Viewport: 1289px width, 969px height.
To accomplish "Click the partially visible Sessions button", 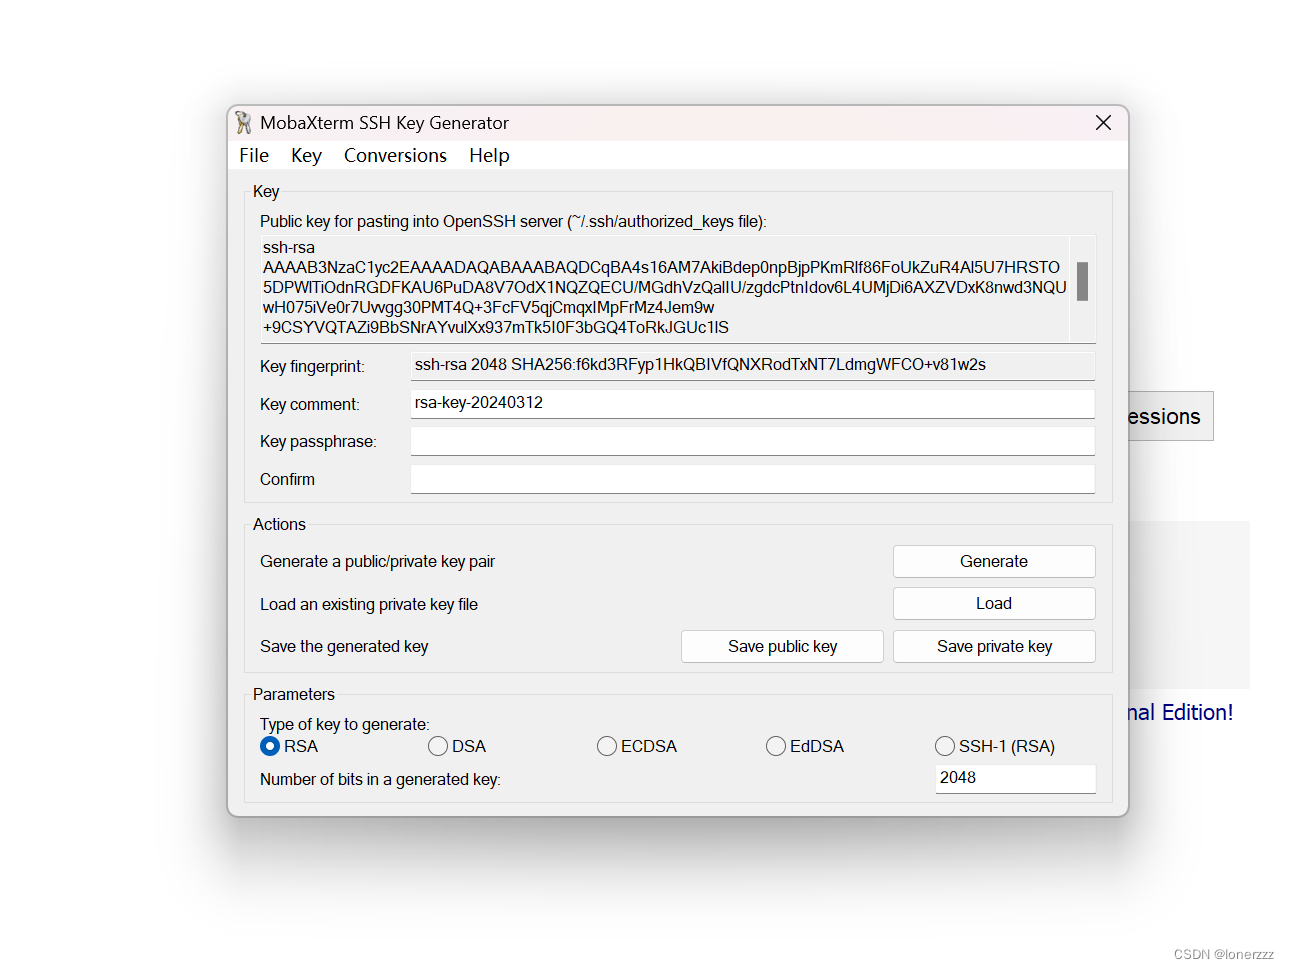I will click(x=1165, y=416).
